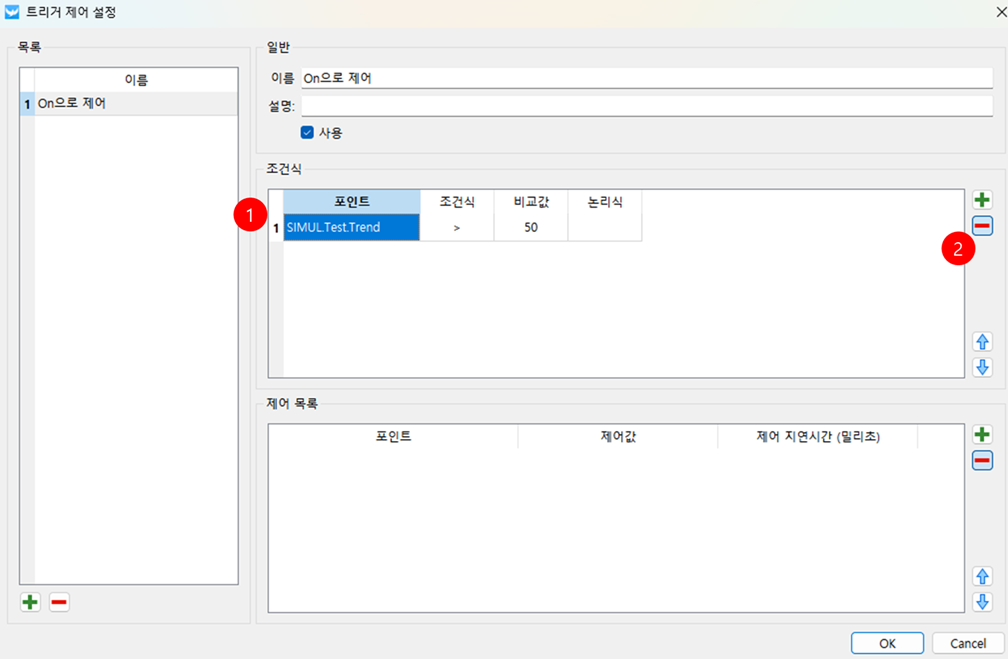Viewport: 1008px width, 659px height.
Task: Select SIMUL.Test.Trend point cell
Action: [351, 228]
